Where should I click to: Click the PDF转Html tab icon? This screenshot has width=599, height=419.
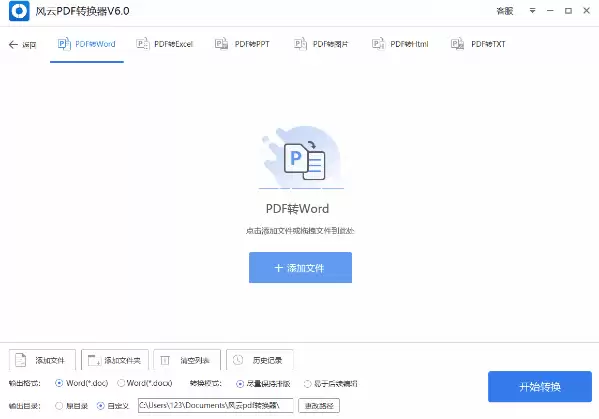pos(378,44)
